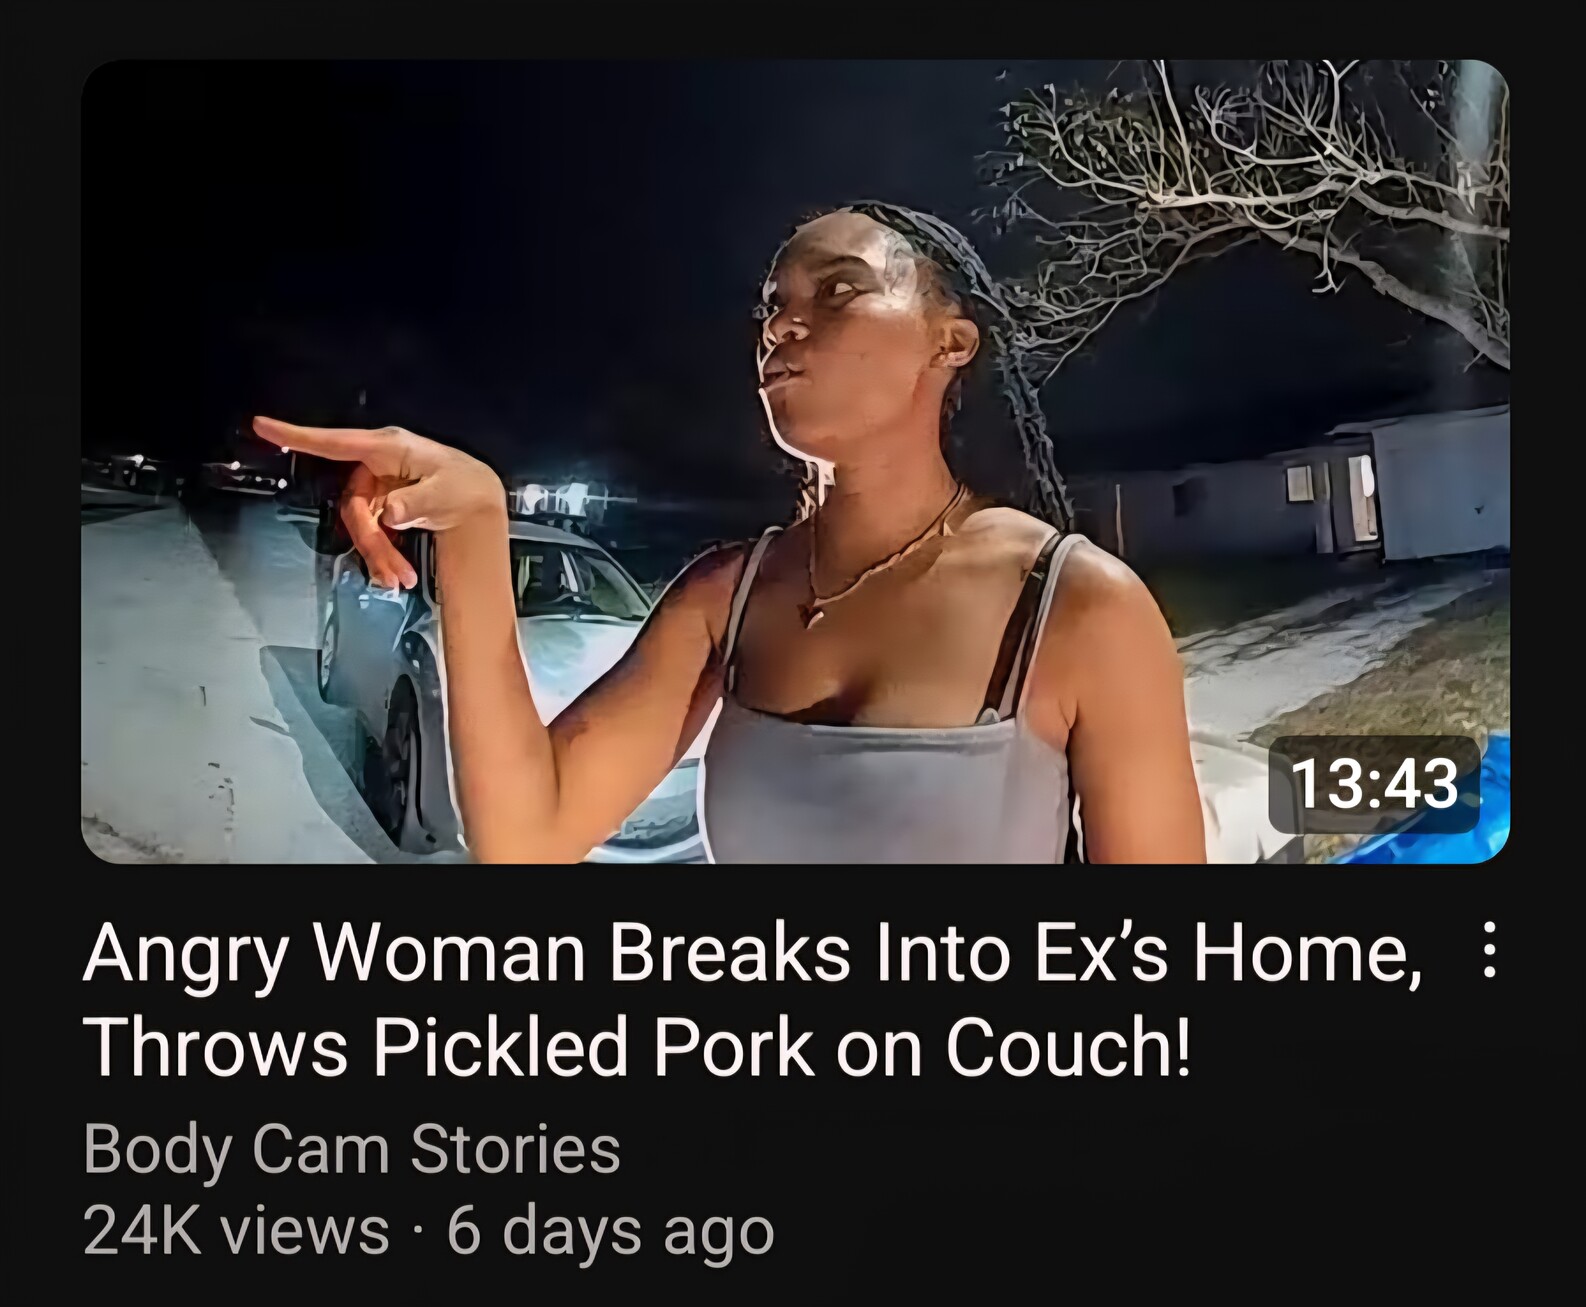Click the '6 days ago' upload date

pyautogui.click(x=610, y=1232)
